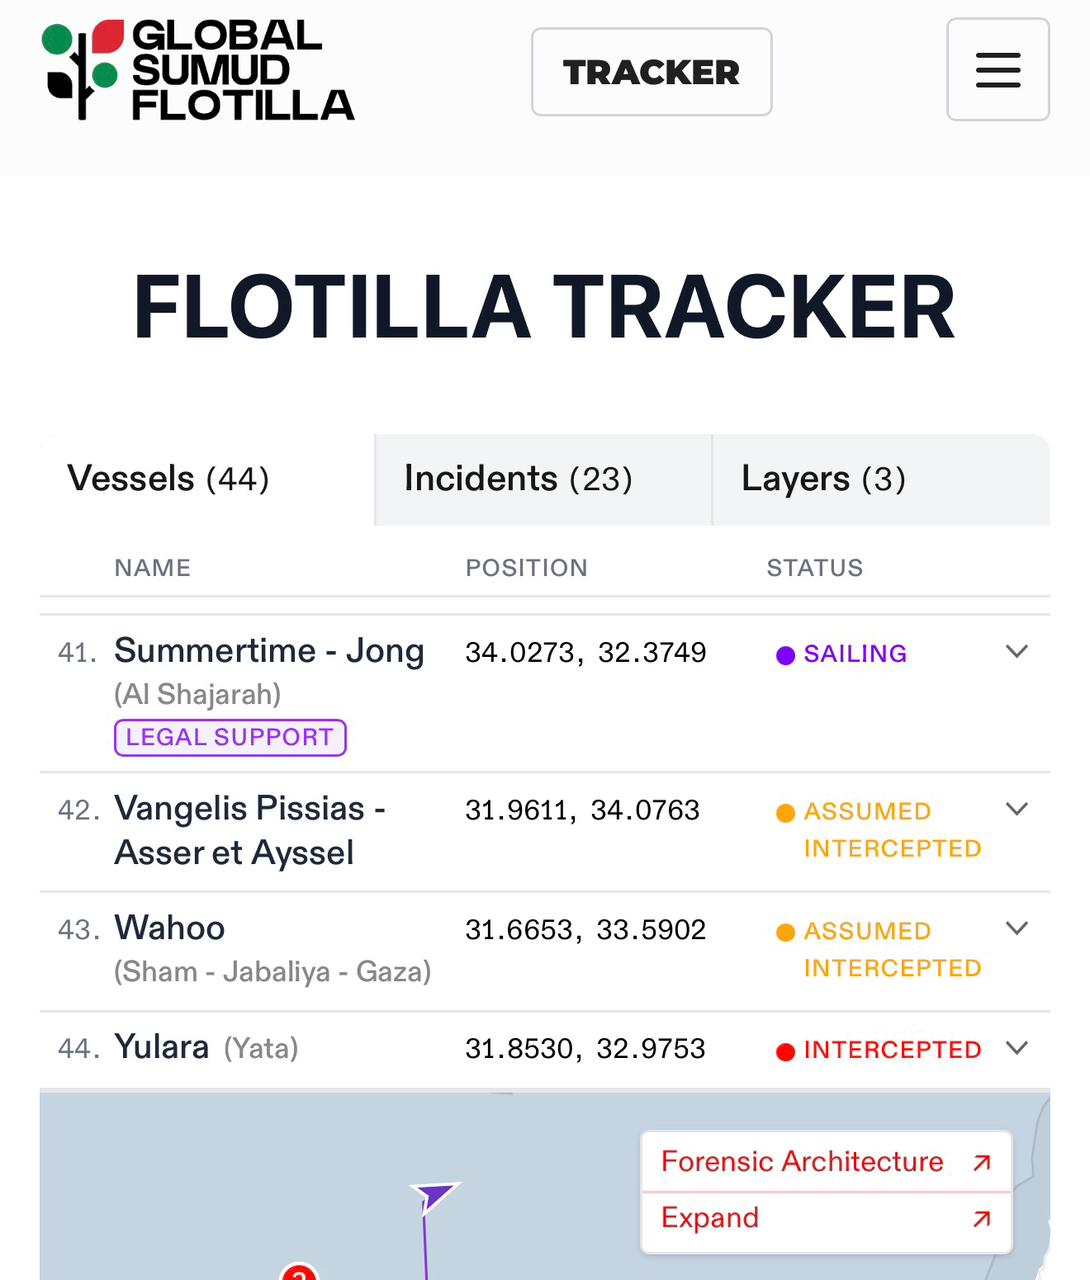Screen dimensions: 1090x1280
Task: Click the red incident marker on map
Action: coord(299,1272)
